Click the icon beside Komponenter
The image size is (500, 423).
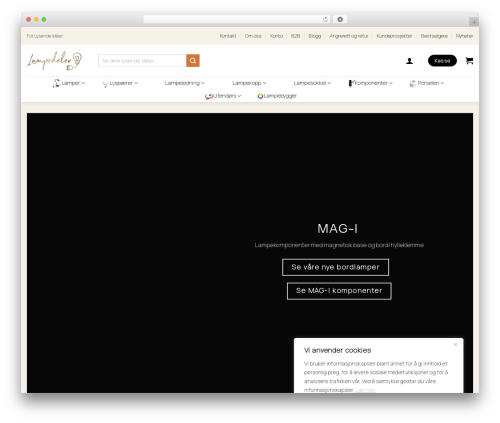pos(351,83)
